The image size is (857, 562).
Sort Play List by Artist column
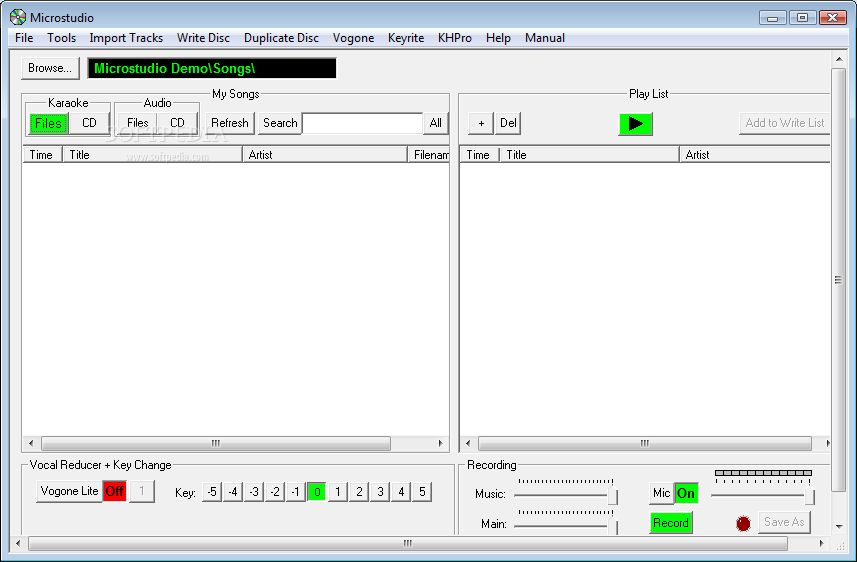coord(755,155)
